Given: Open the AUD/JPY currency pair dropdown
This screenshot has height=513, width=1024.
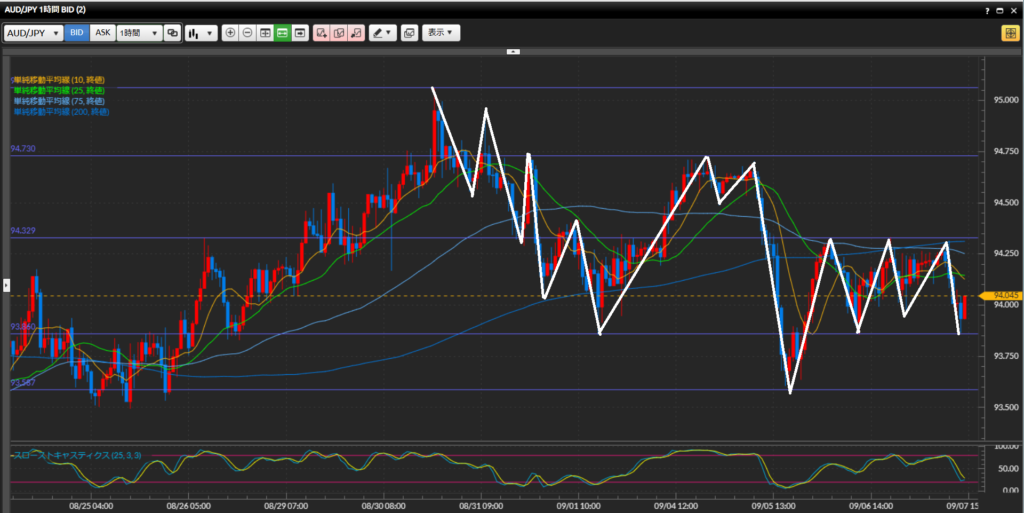Looking at the screenshot, I should (34, 33).
